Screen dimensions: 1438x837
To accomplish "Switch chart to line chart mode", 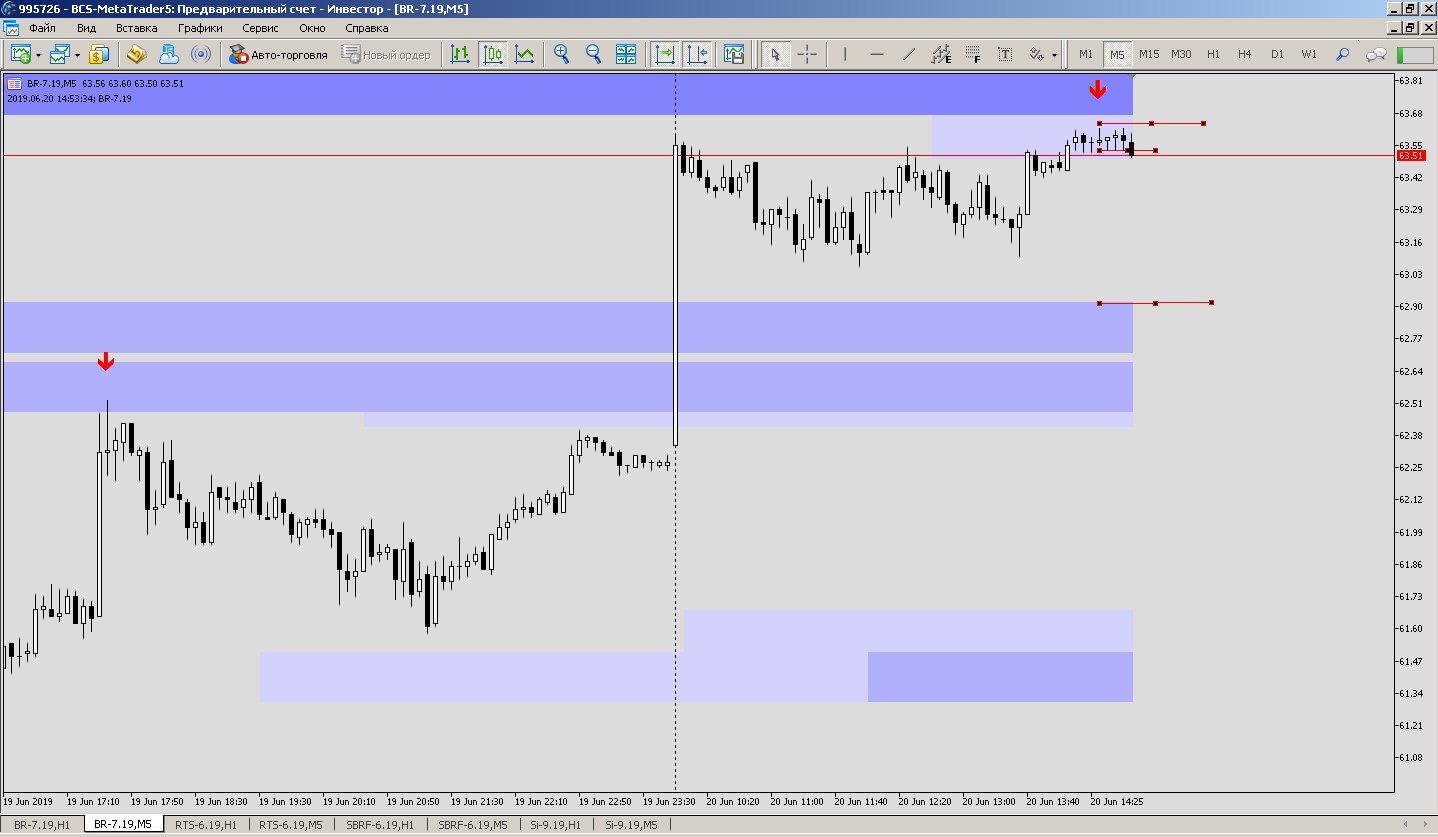I will pyautogui.click(x=524, y=54).
